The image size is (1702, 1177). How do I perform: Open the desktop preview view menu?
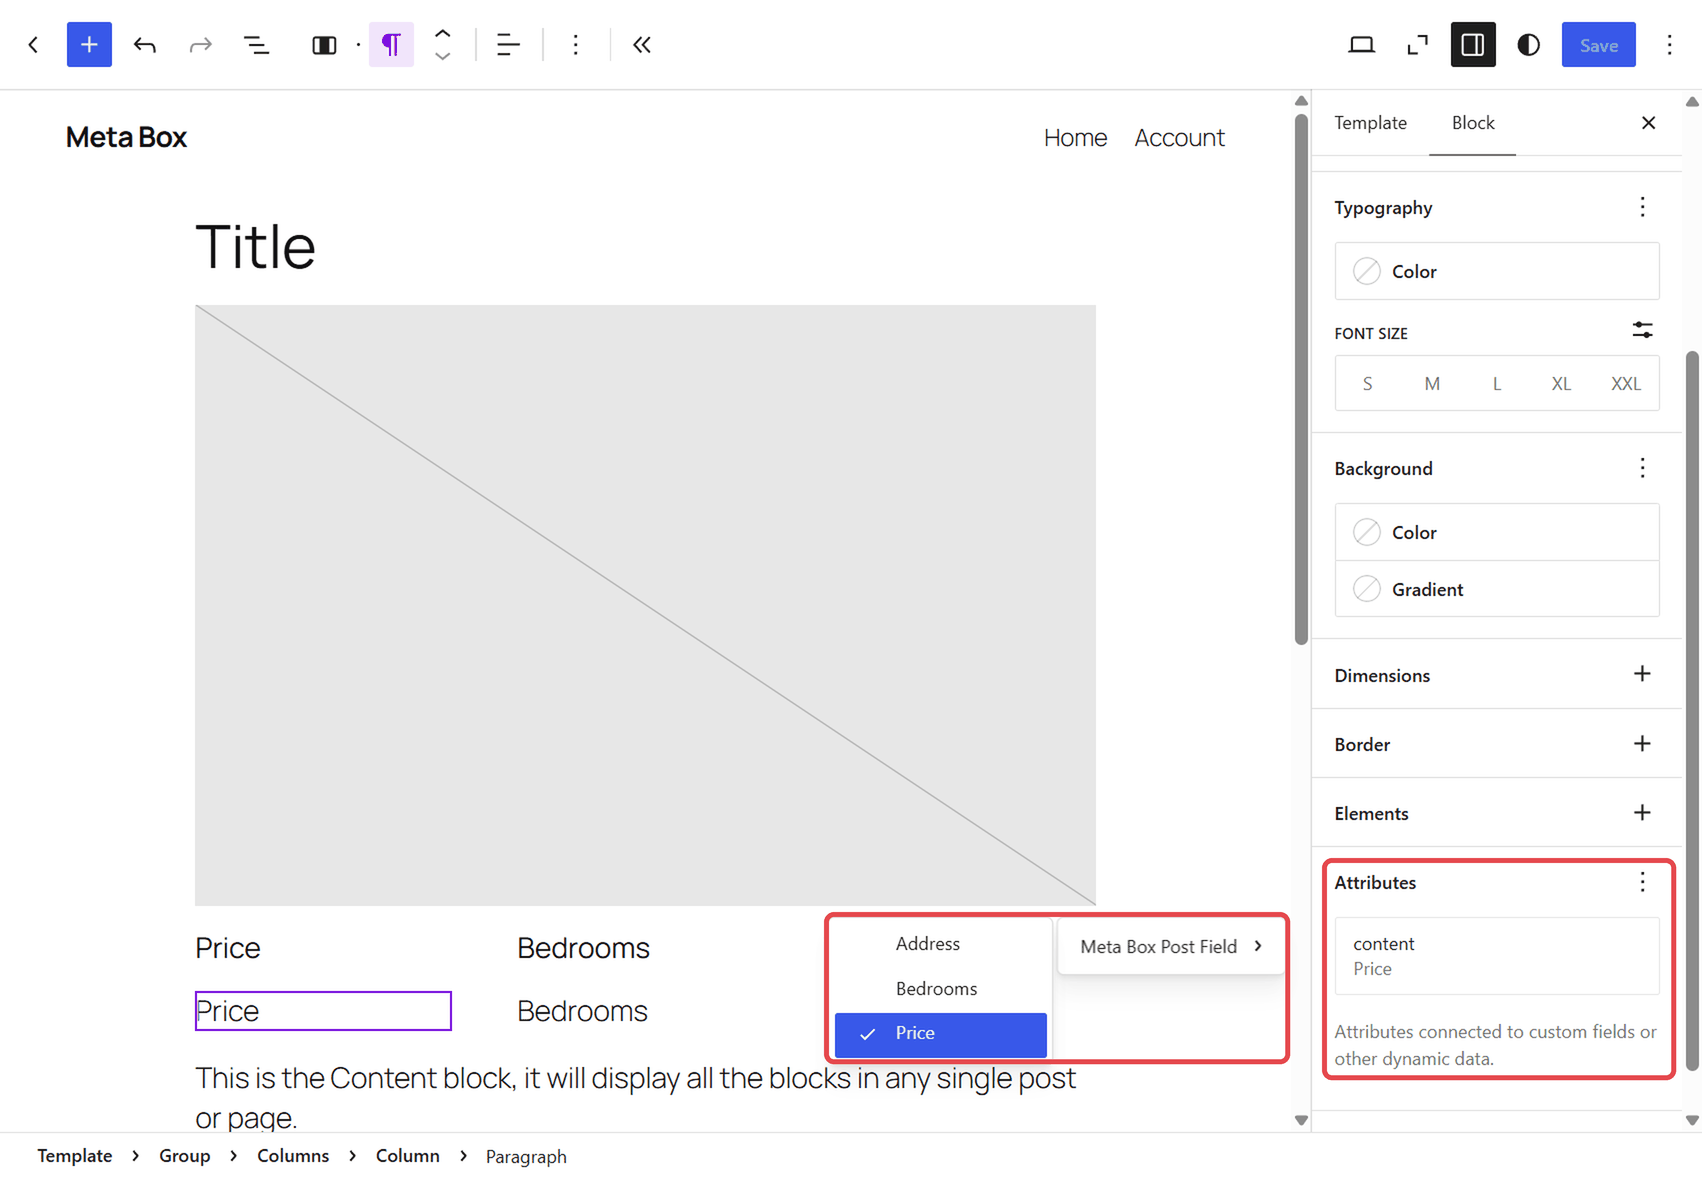pyautogui.click(x=1361, y=45)
